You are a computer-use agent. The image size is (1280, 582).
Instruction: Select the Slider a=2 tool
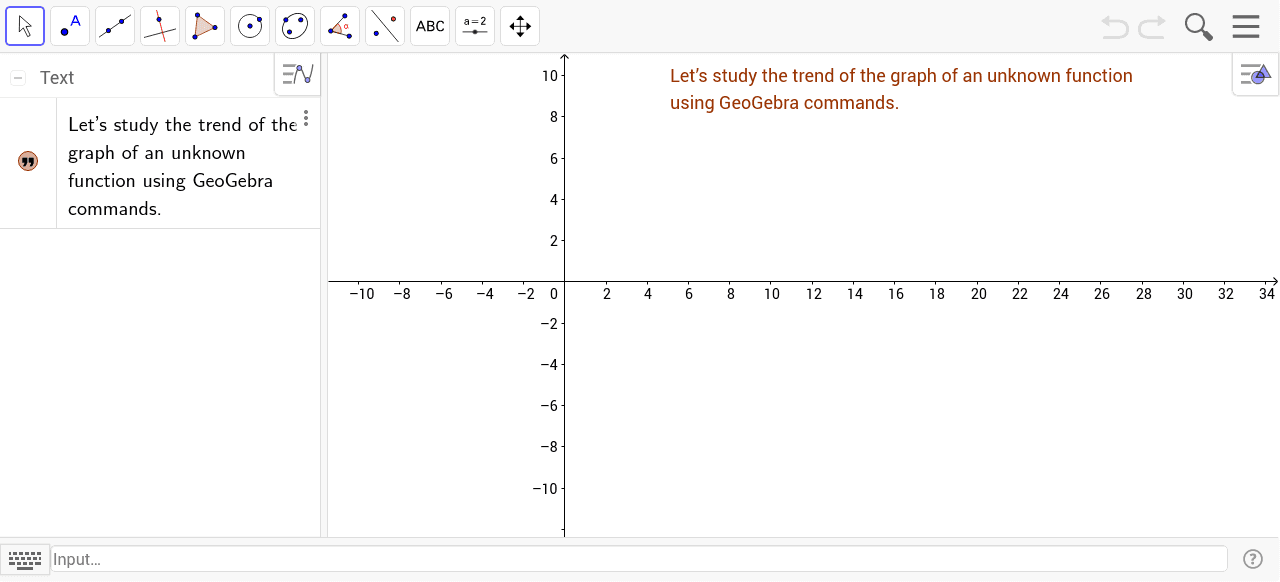point(475,26)
